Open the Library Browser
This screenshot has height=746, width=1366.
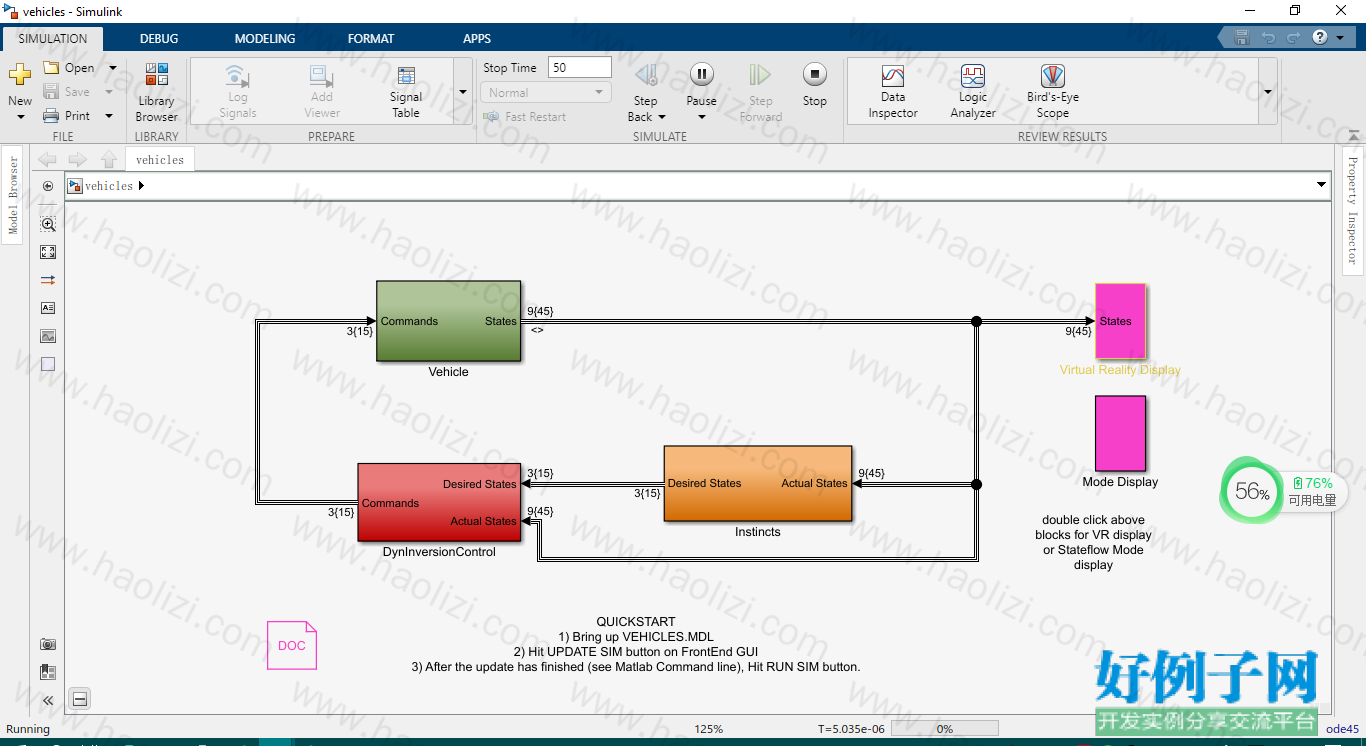point(157,92)
